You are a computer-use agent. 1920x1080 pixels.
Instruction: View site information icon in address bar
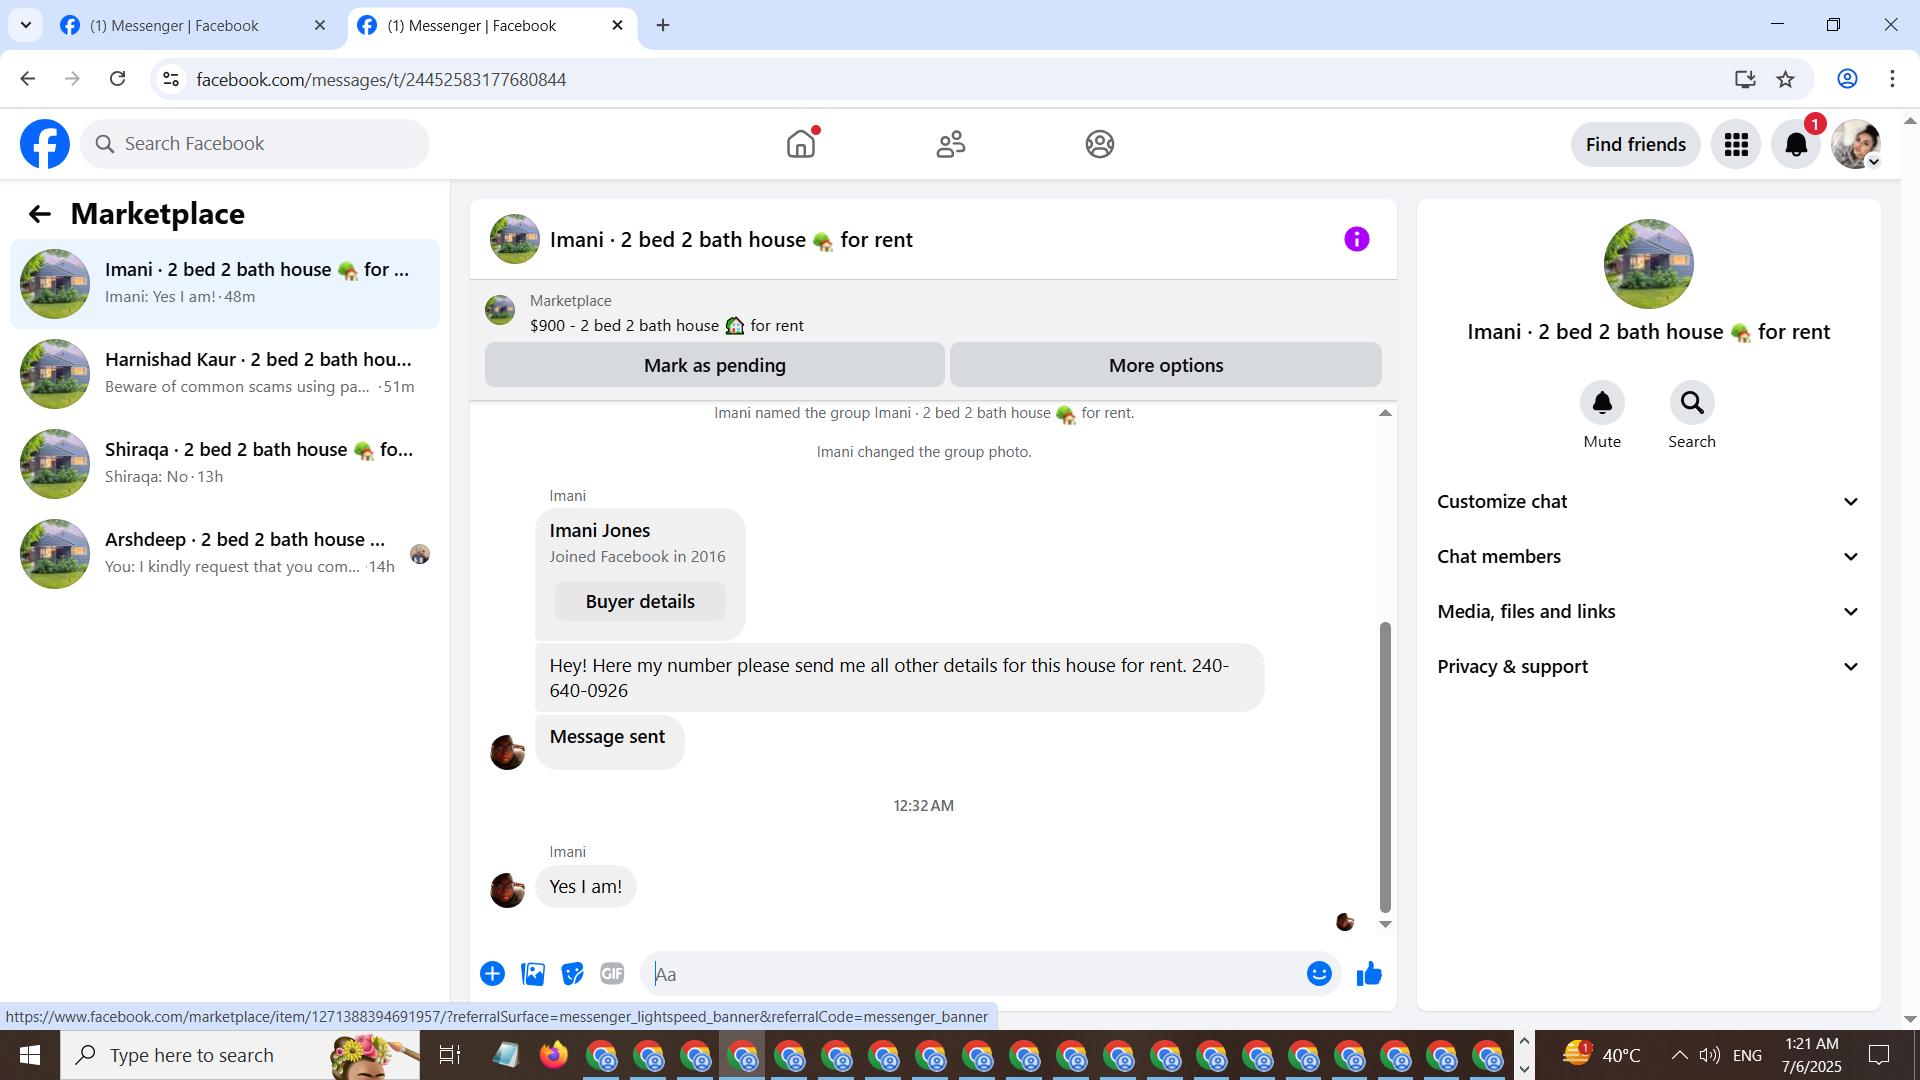[171, 79]
